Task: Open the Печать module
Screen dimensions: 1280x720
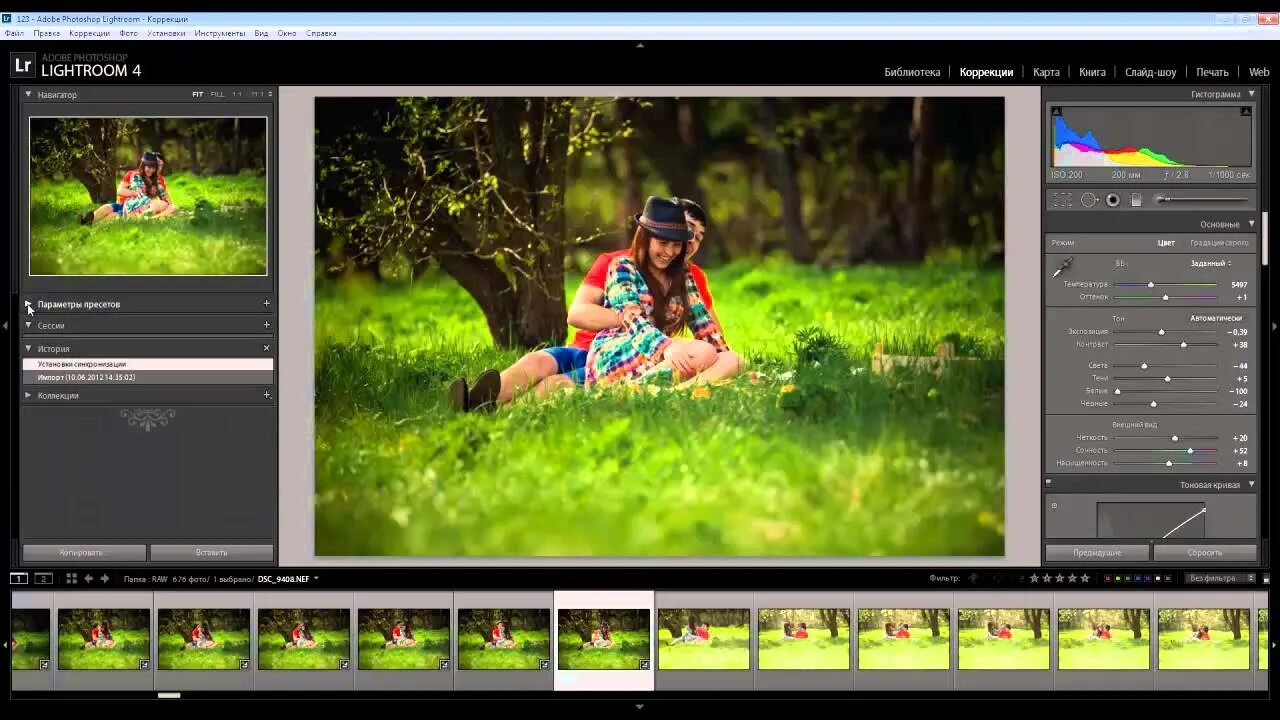Action: pos(1212,72)
